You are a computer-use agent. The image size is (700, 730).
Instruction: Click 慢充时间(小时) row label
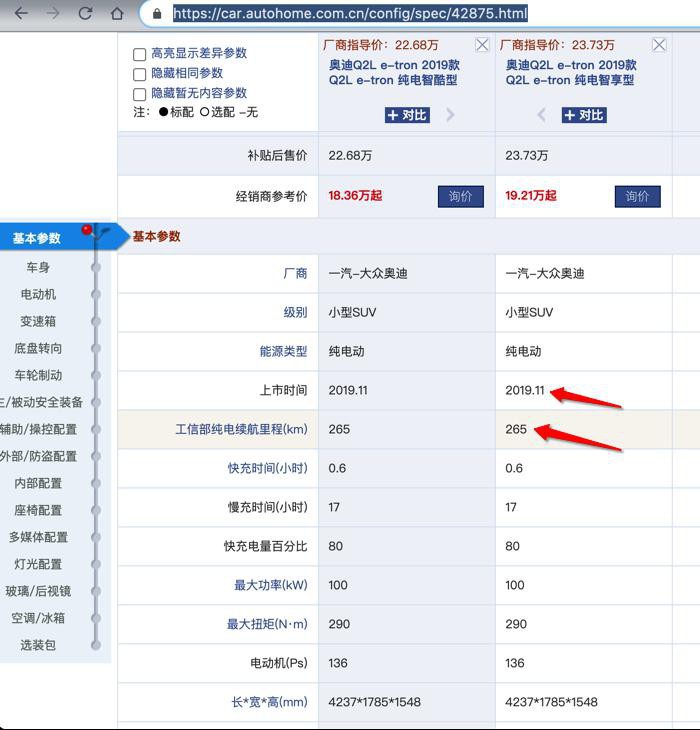268,507
